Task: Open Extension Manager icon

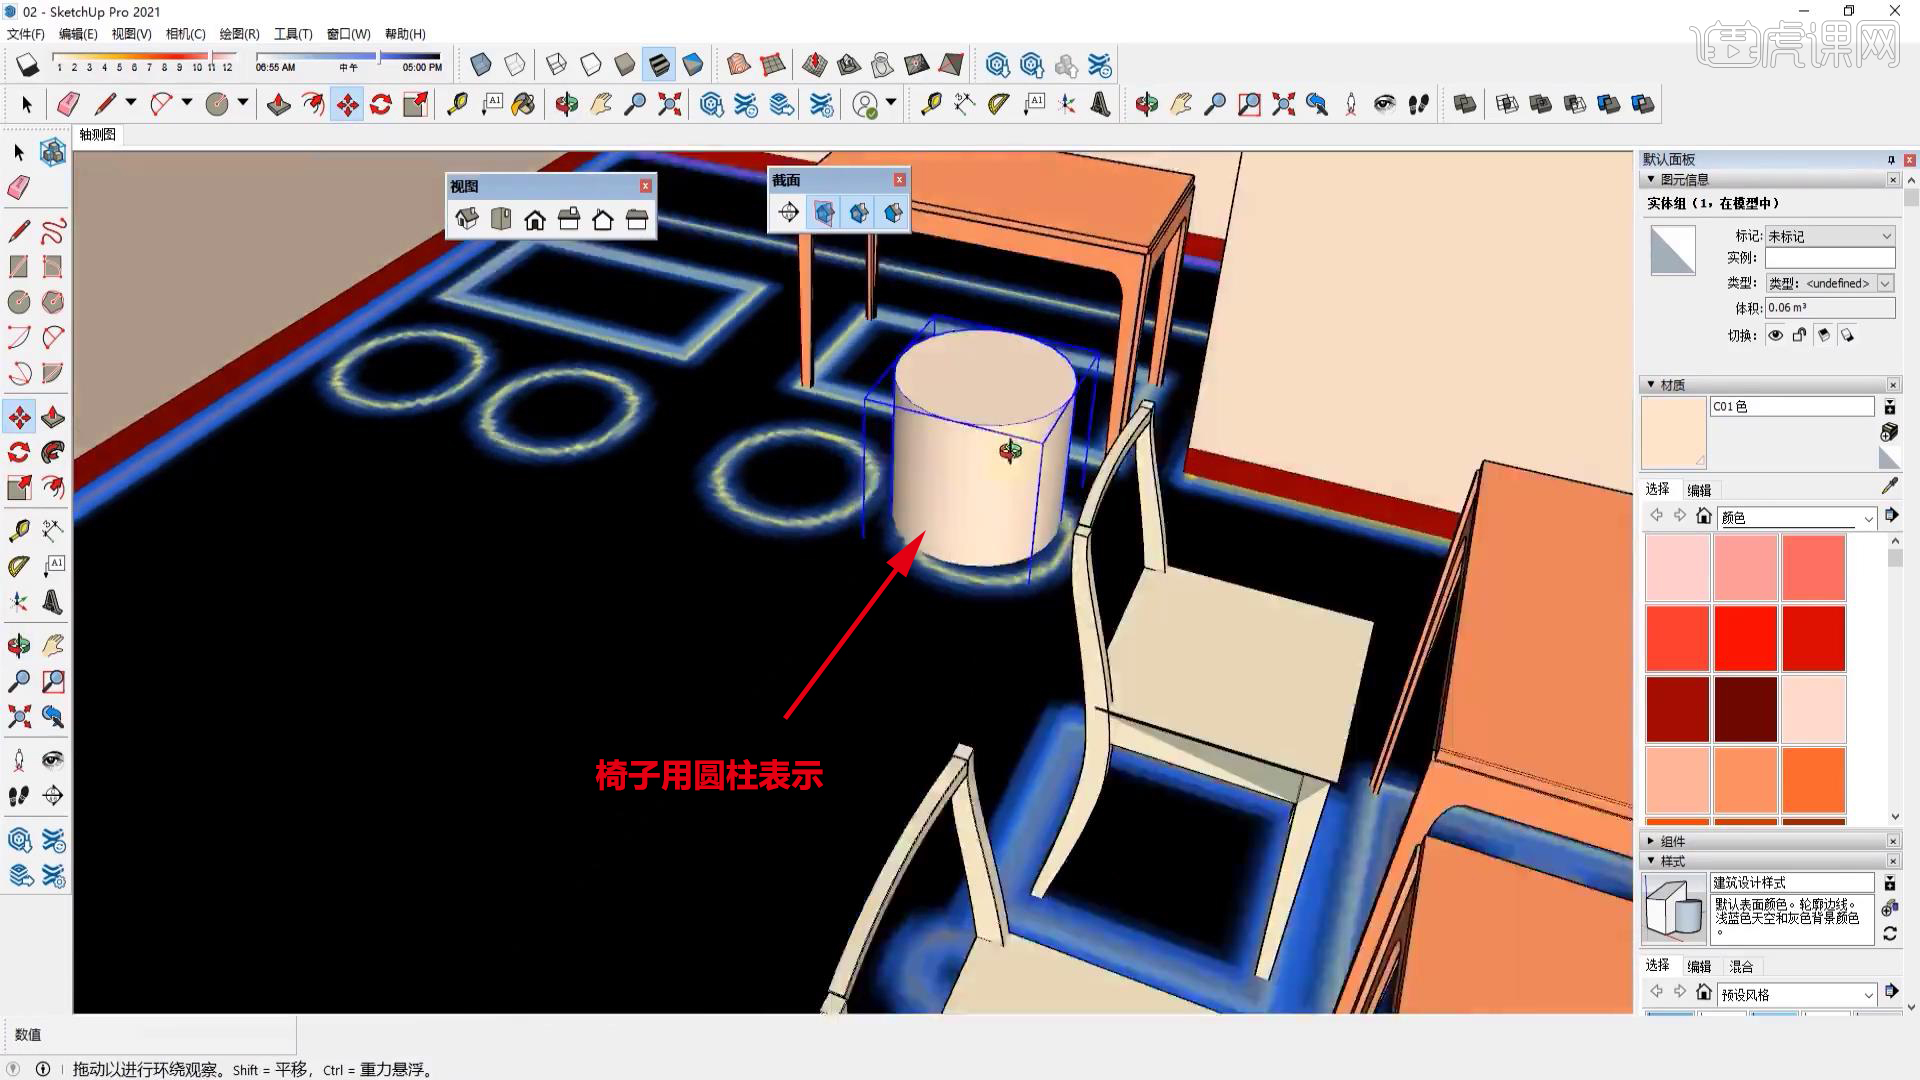Action: 822,104
